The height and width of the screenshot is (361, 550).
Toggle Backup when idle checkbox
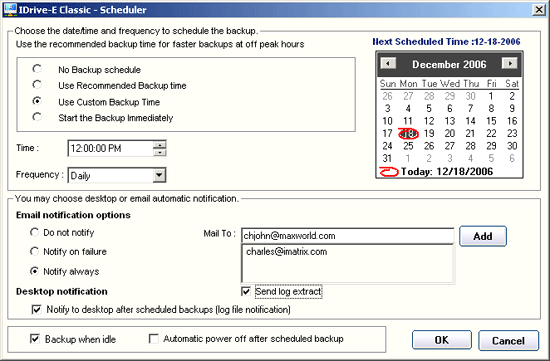35,339
